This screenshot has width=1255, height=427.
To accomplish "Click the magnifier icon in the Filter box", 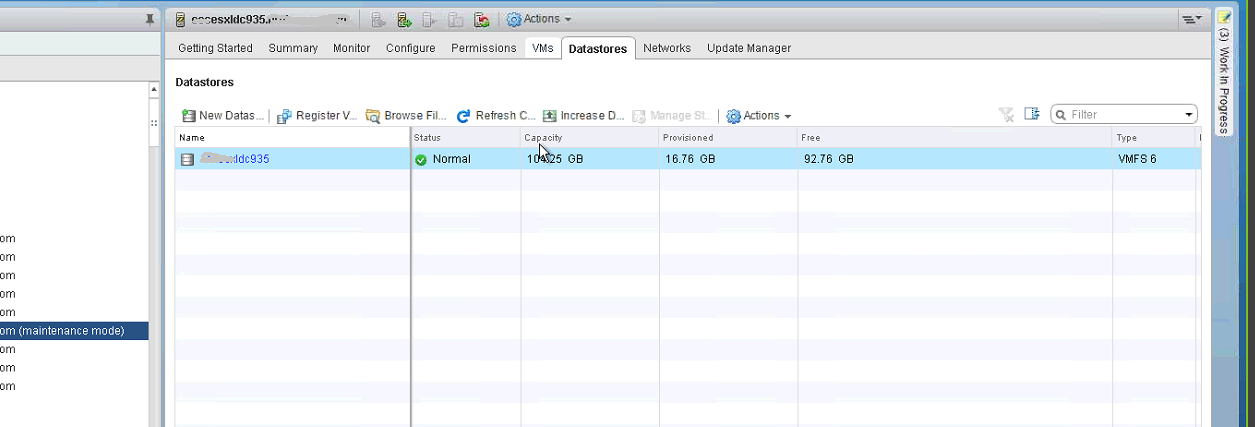I will (x=1061, y=115).
